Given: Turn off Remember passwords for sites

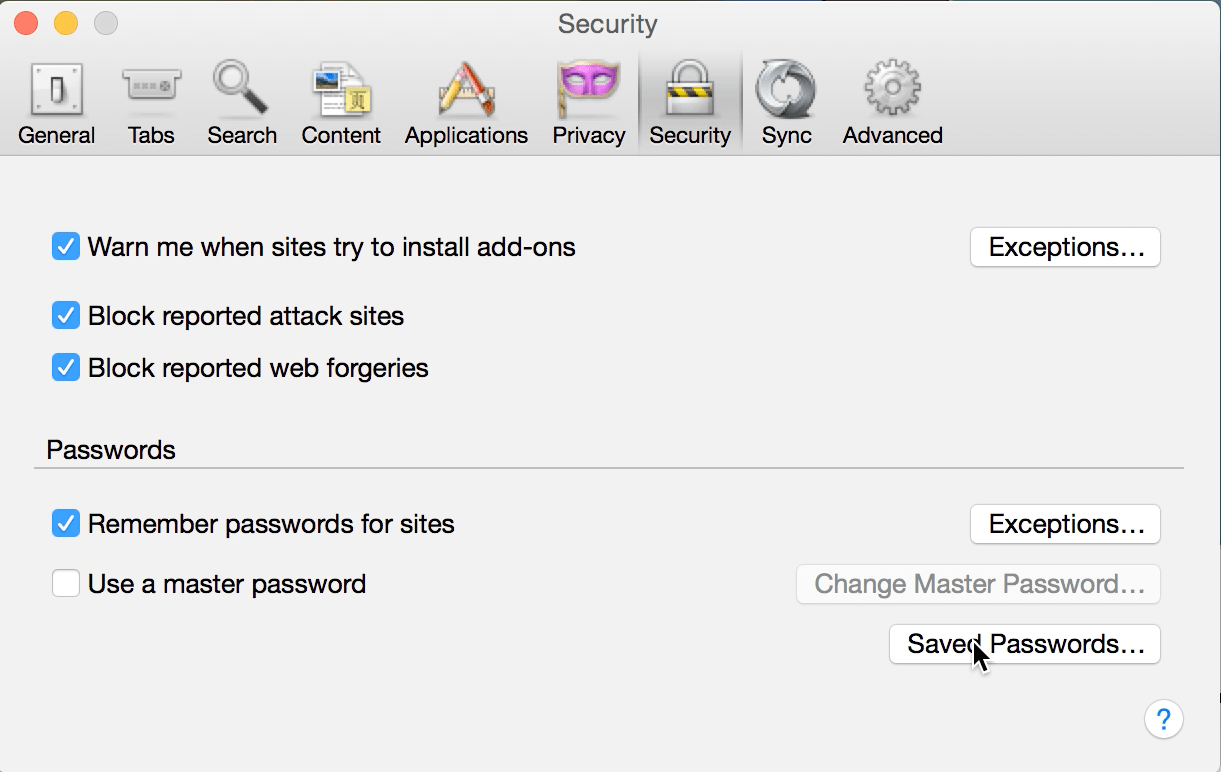Looking at the screenshot, I should [x=66, y=524].
